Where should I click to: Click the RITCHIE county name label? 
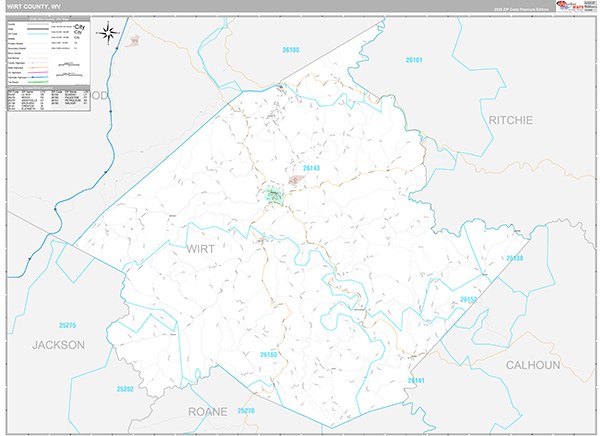tap(510, 120)
